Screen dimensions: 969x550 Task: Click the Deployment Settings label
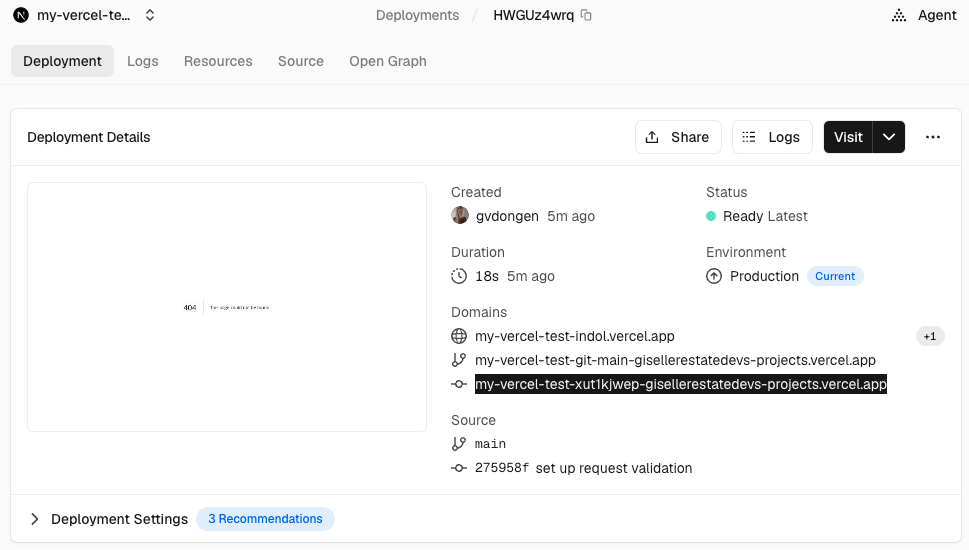pos(119,519)
